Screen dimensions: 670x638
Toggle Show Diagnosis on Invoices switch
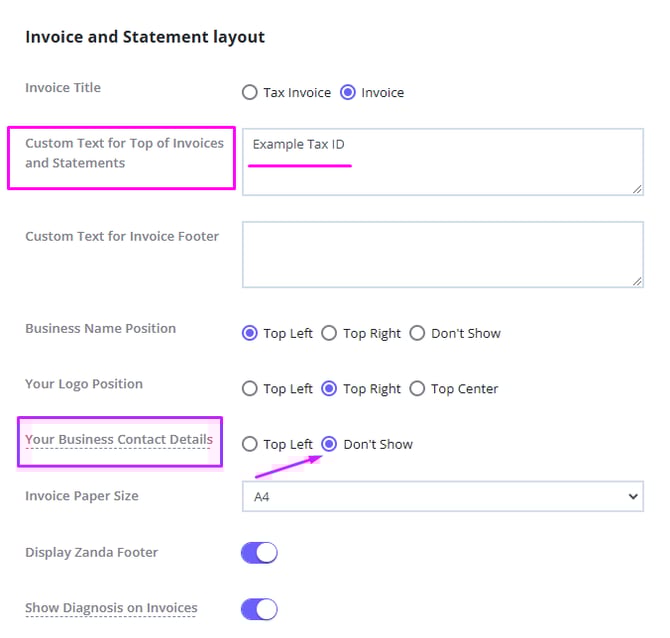[259, 609]
